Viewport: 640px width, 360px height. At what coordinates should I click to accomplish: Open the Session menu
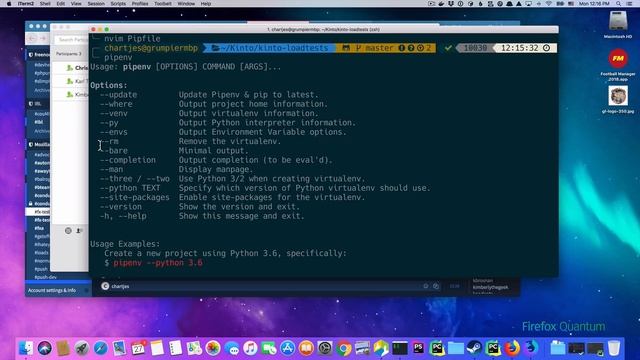96,4
